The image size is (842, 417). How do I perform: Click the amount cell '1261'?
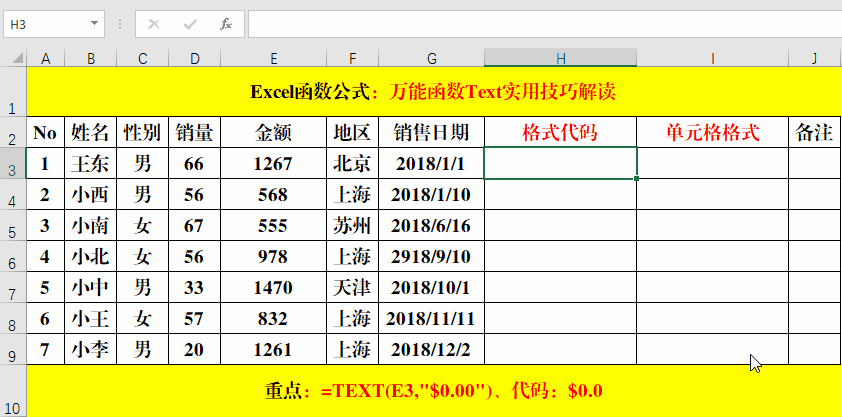point(273,349)
